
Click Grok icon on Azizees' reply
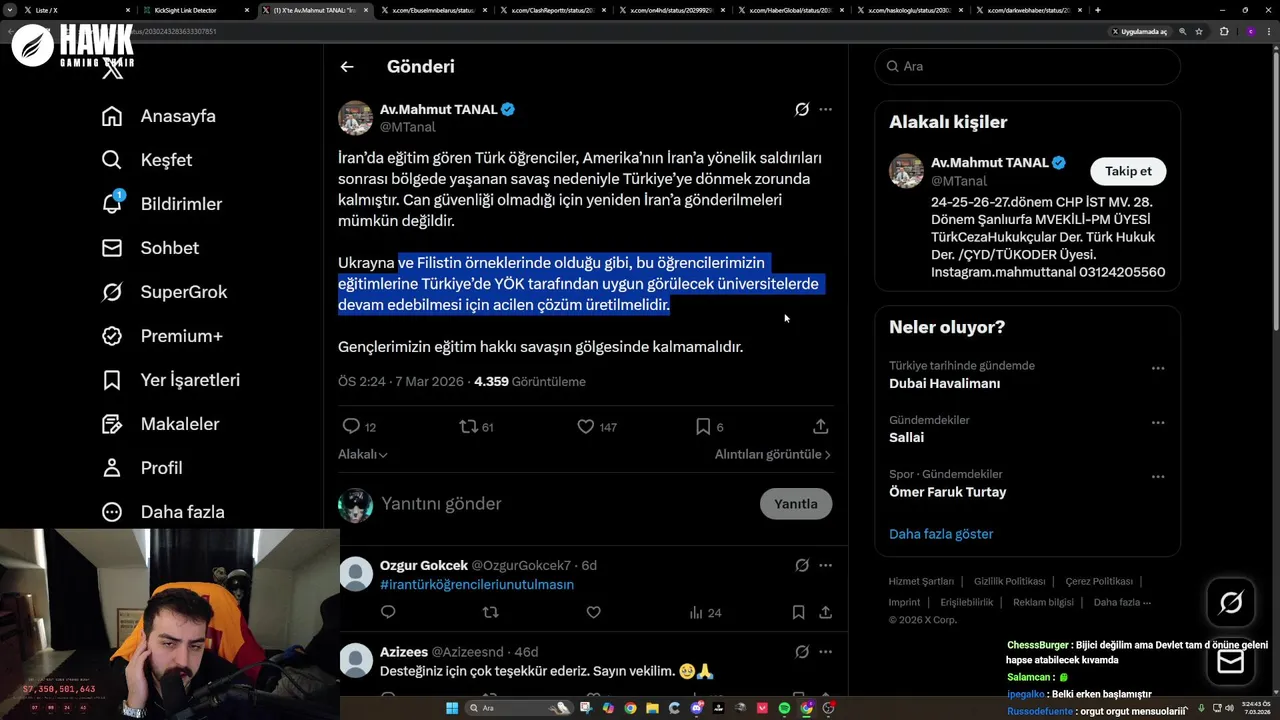(801, 652)
